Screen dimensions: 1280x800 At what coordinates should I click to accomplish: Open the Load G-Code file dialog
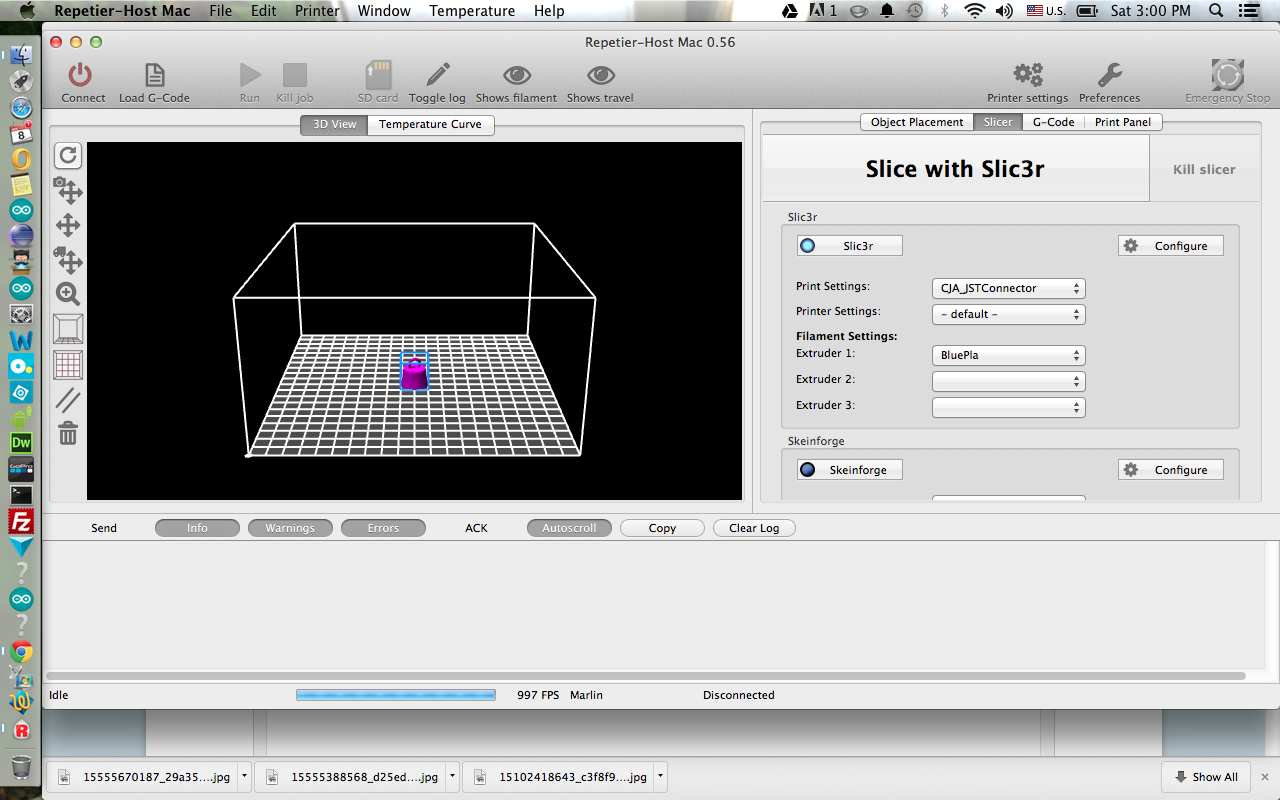click(155, 75)
